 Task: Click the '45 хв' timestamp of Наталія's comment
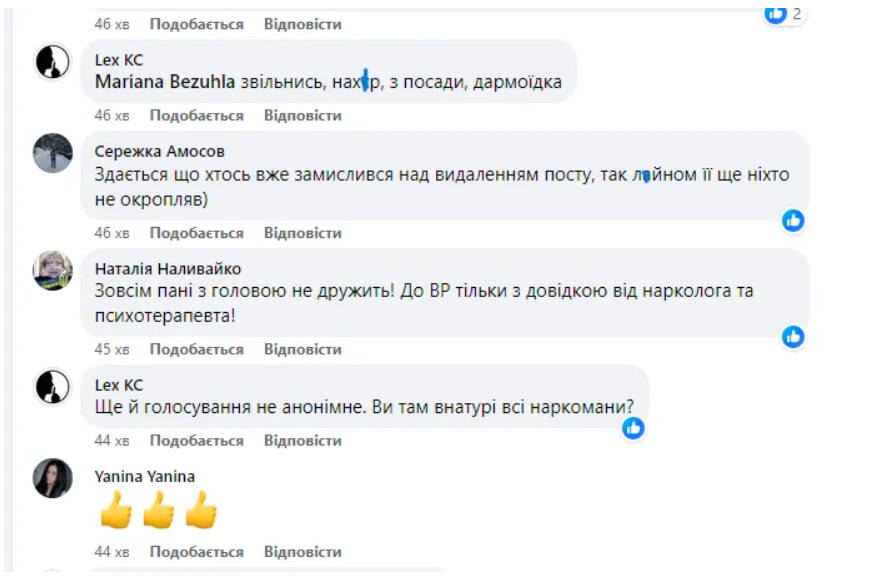click(x=112, y=350)
